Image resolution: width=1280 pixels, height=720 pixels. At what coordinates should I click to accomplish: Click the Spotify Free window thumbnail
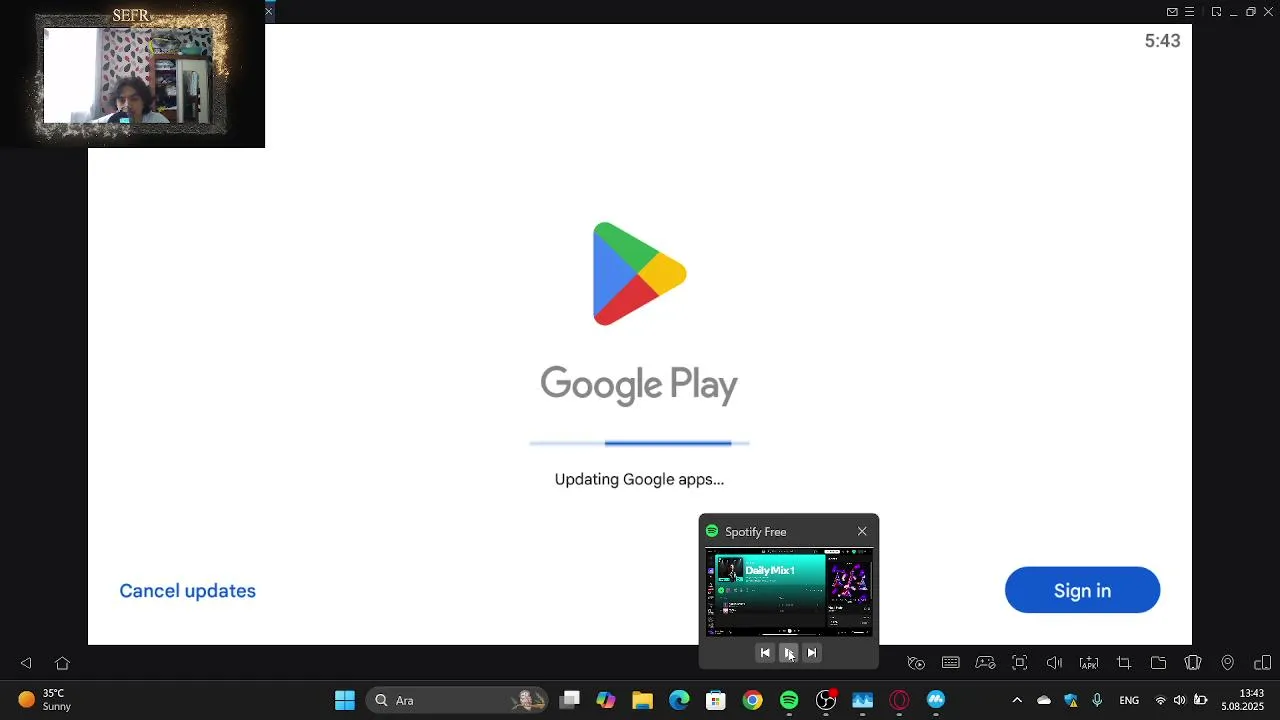[x=789, y=592]
